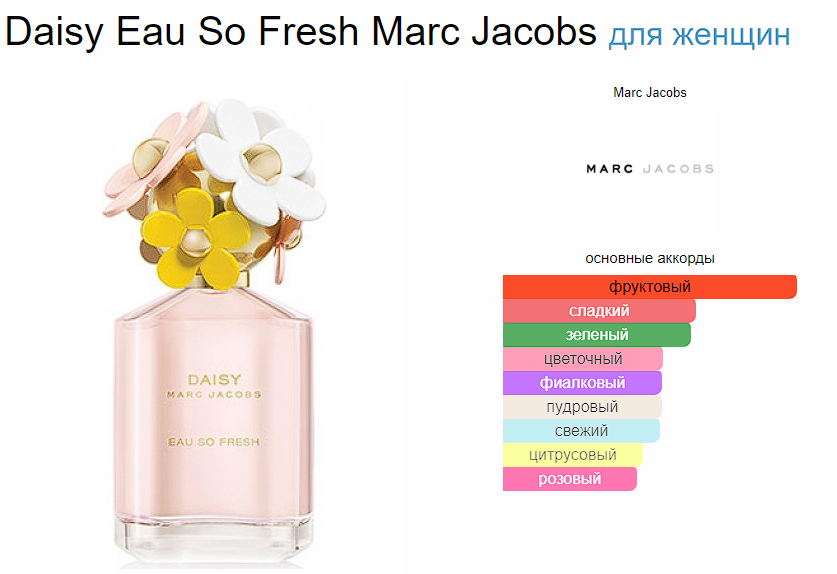
Task: Click the Daisy Eau So Fresh title
Action: pyautogui.click(x=301, y=32)
